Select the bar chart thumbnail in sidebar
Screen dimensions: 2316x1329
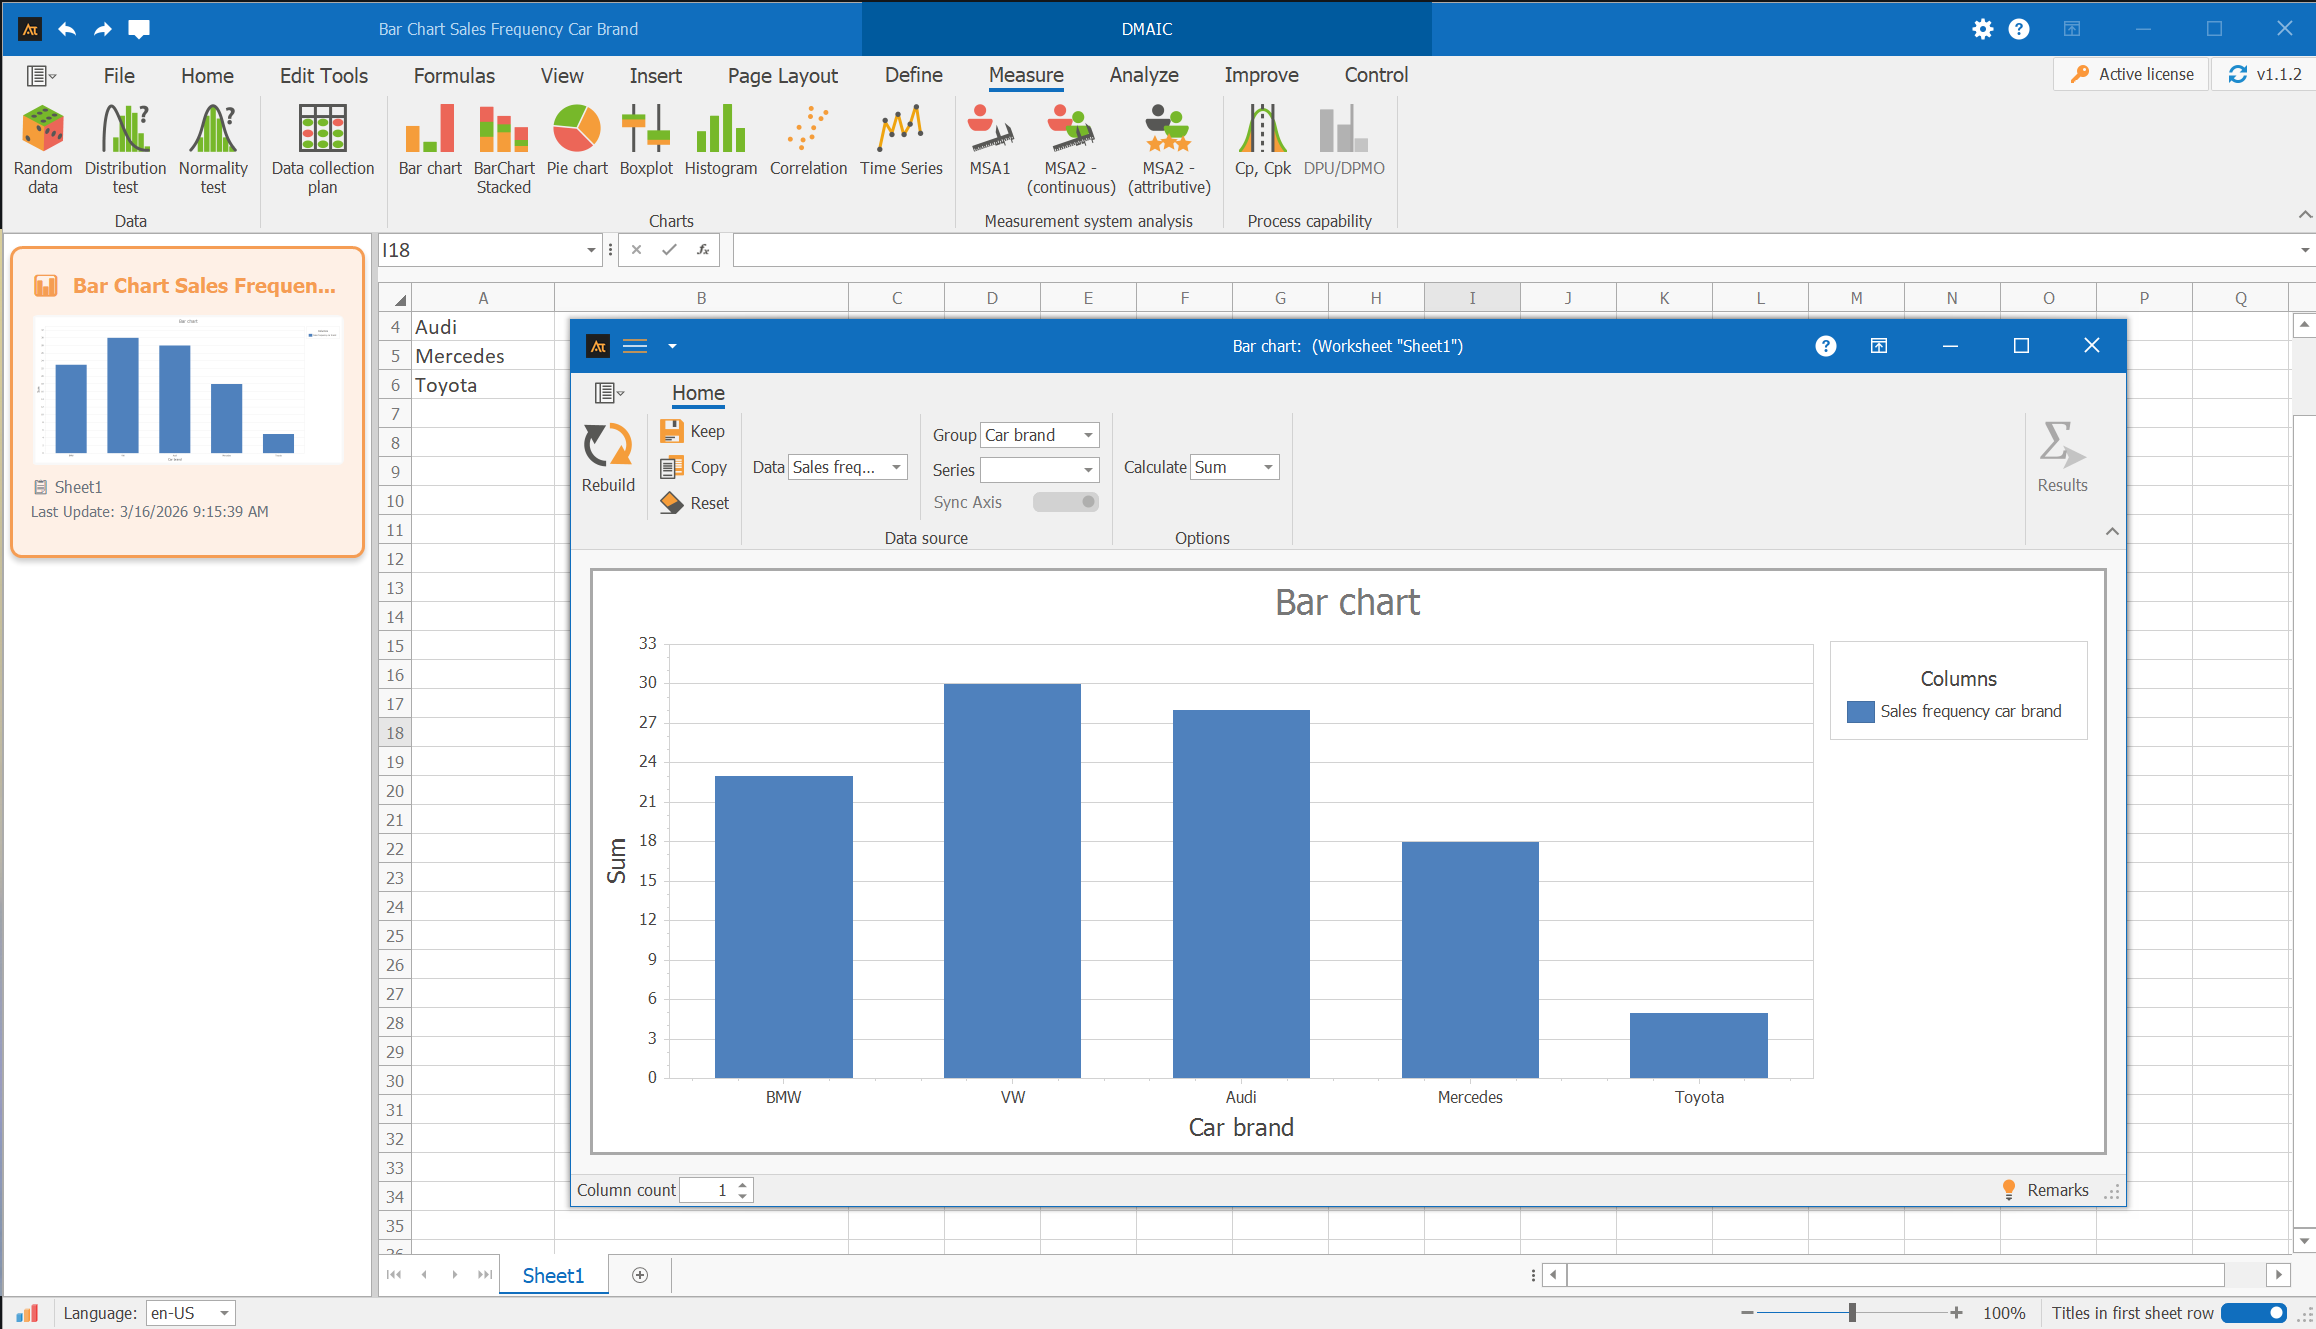click(x=188, y=390)
